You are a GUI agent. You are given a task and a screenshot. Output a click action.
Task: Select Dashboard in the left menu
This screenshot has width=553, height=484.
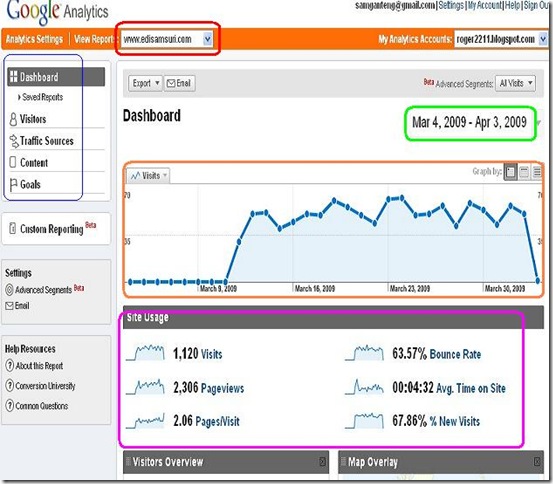click(56, 77)
